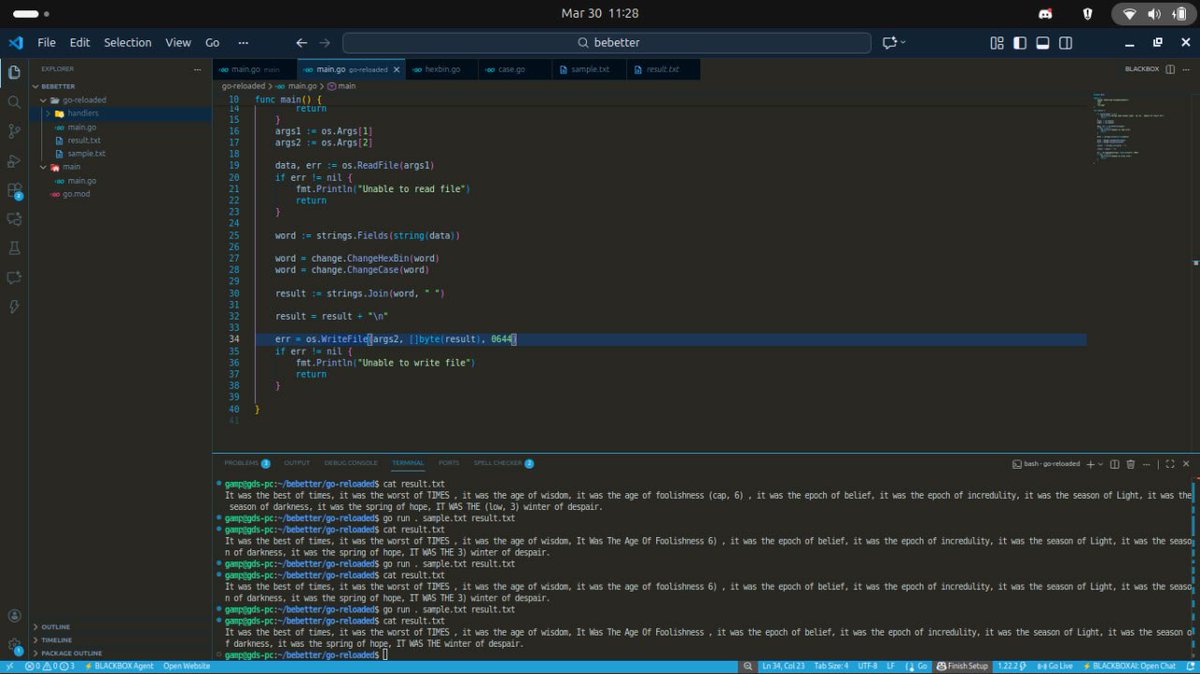This screenshot has width=1200, height=674.
Task: Open the Run and Debug view
Action: [x=14, y=160]
